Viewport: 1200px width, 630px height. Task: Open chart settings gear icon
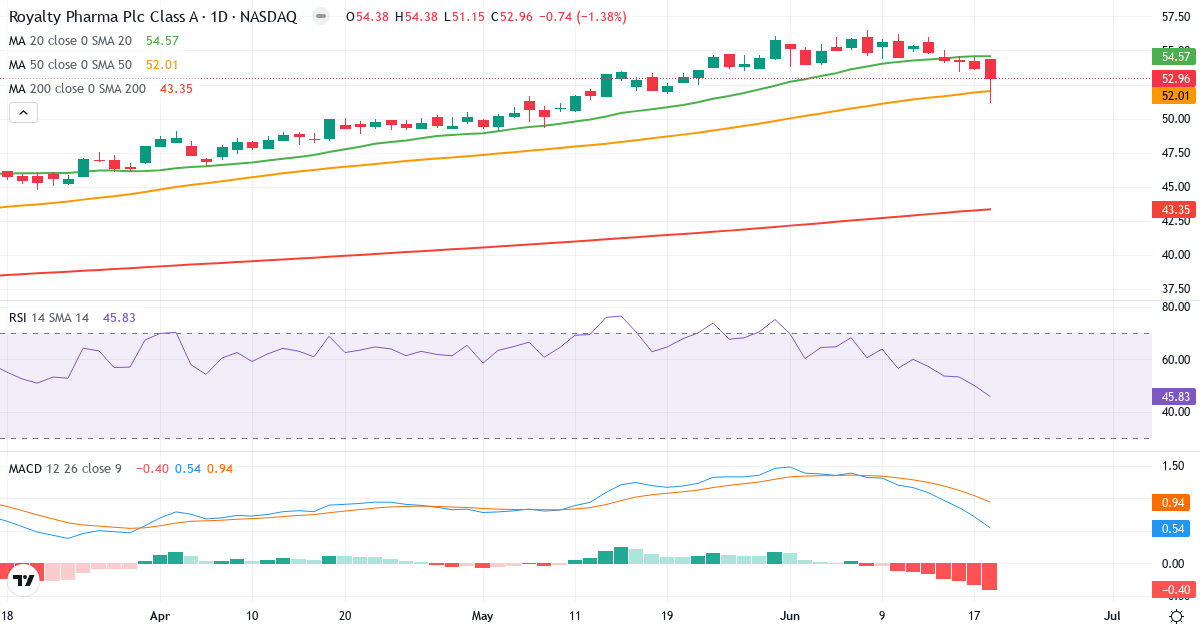coord(1177,616)
